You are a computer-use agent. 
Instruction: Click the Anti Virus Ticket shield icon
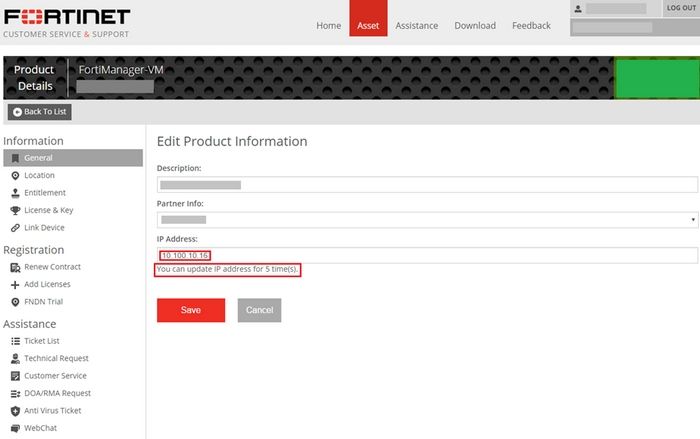(x=15, y=411)
